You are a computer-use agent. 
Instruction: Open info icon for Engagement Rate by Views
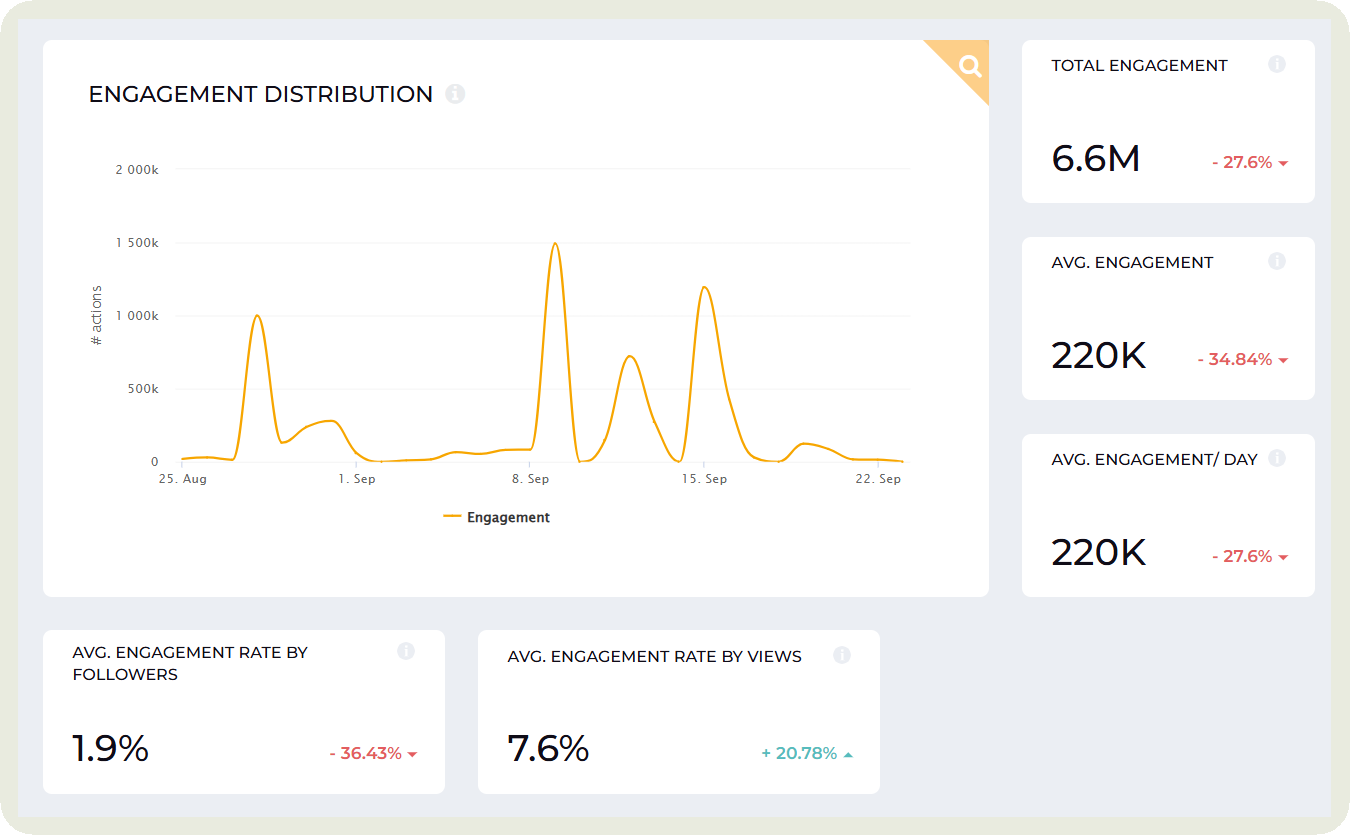click(x=841, y=655)
